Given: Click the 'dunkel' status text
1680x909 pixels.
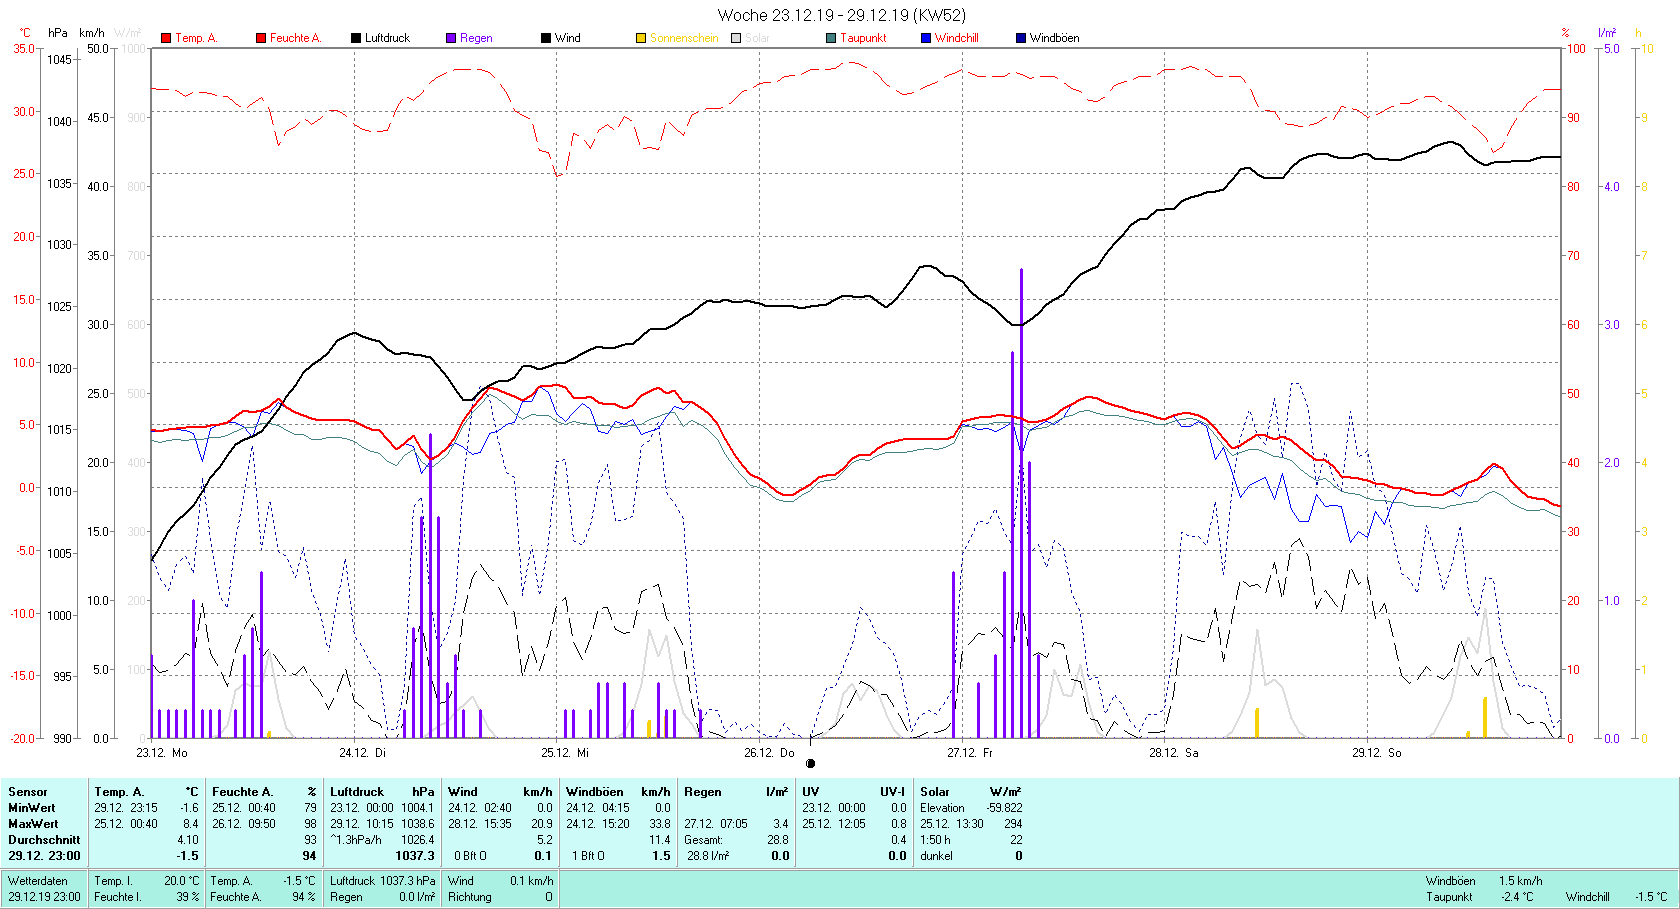Looking at the screenshot, I should click(x=936, y=856).
